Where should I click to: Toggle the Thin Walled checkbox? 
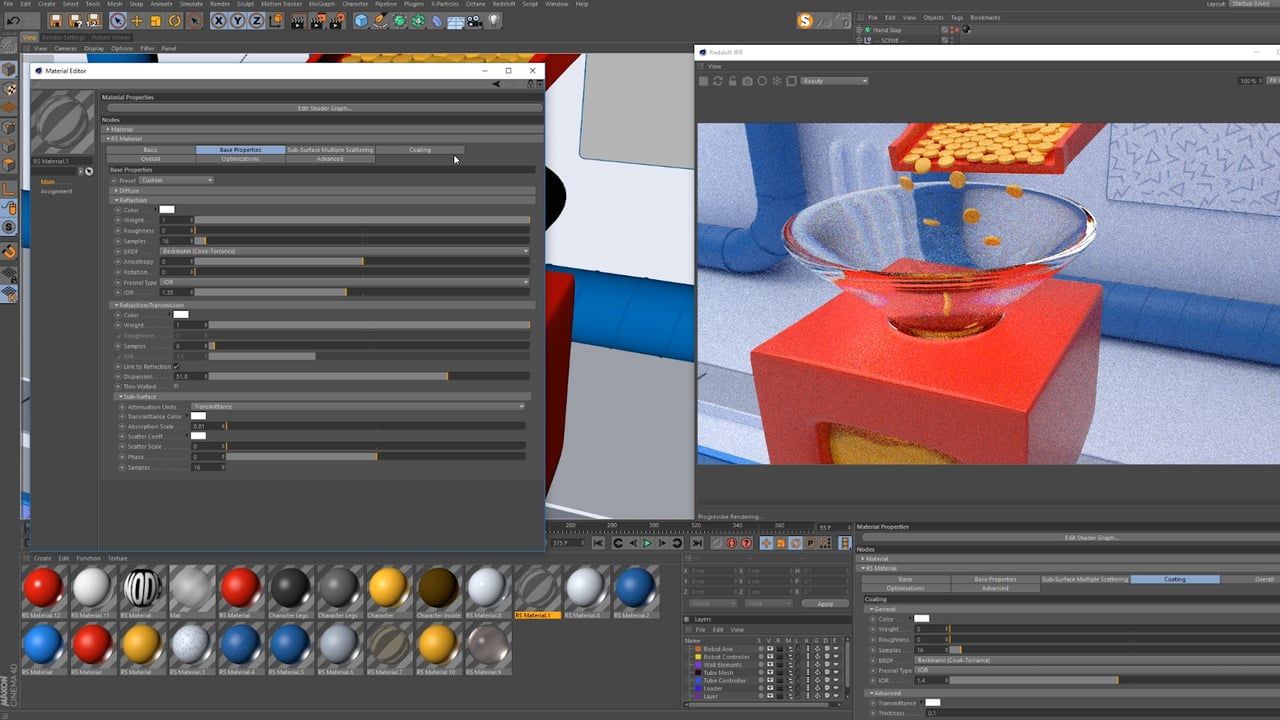click(x=177, y=386)
